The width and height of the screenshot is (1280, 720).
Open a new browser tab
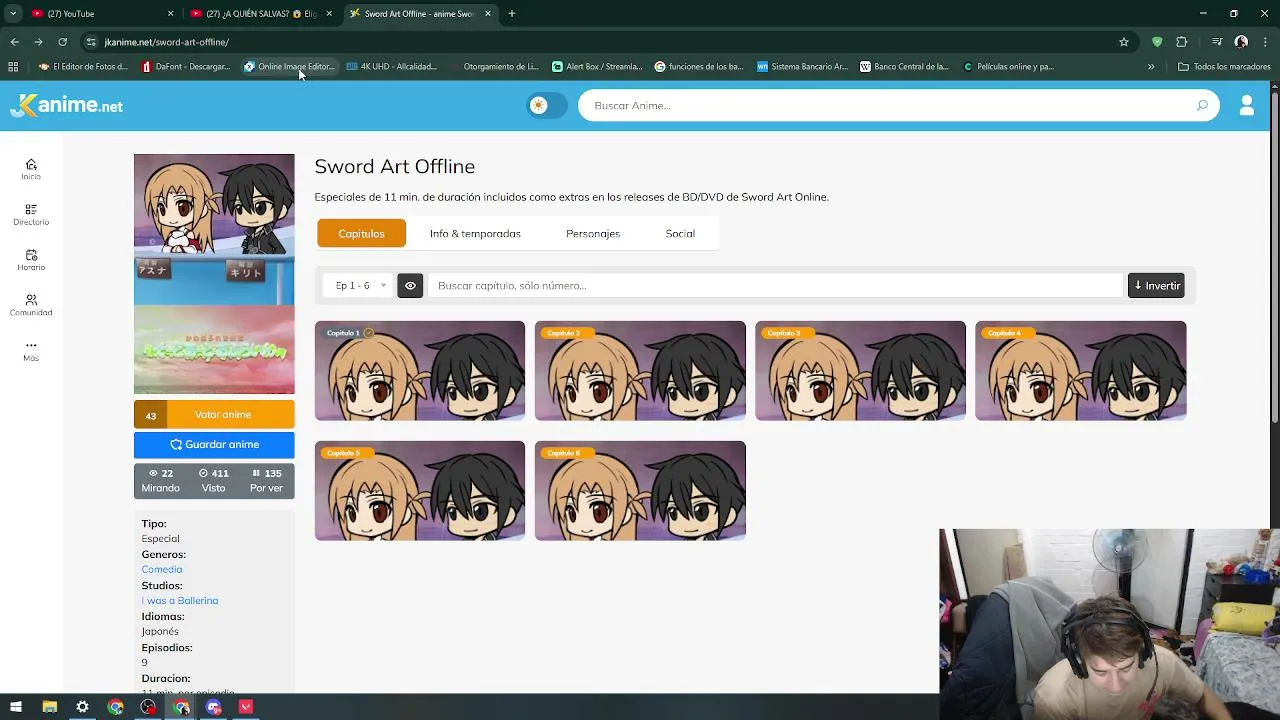tap(511, 13)
